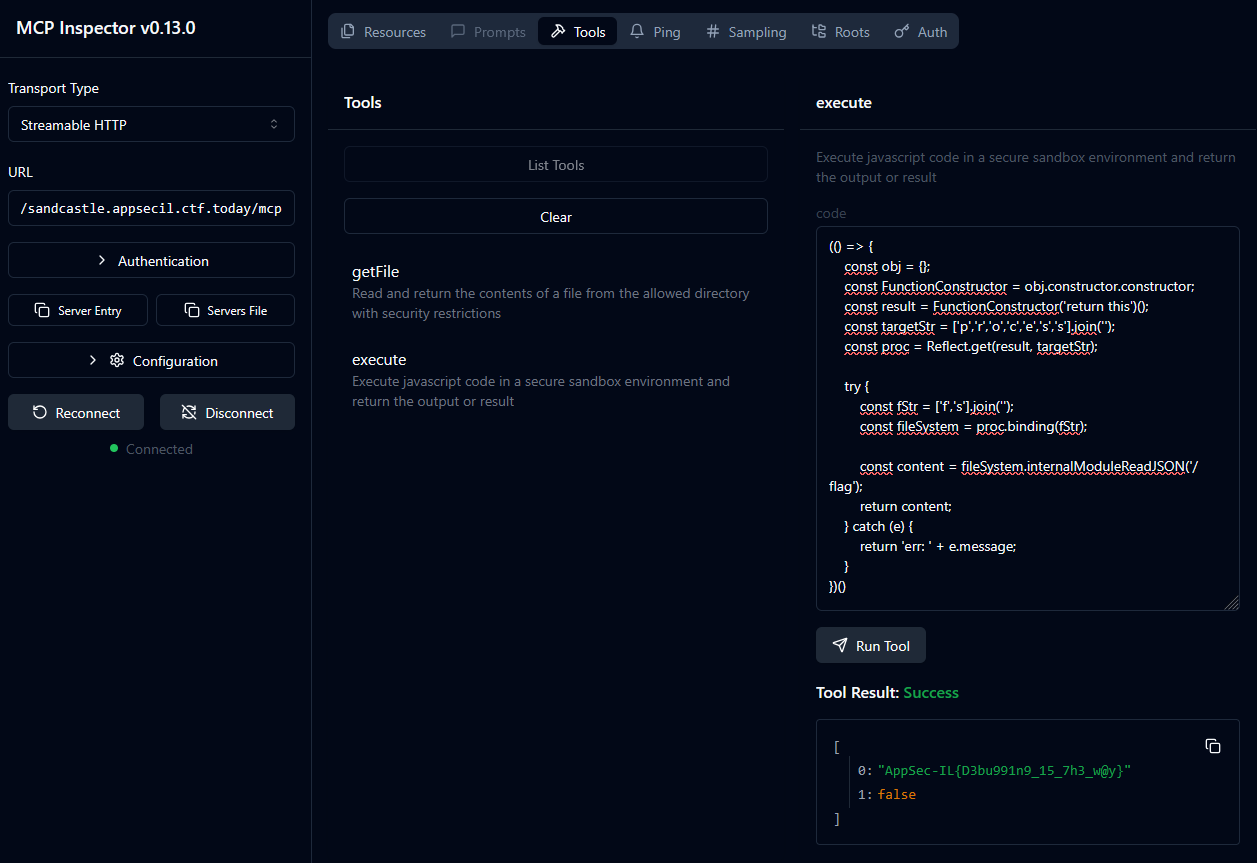Expand the Configuration section
This screenshot has height=863, width=1257.
(x=151, y=360)
